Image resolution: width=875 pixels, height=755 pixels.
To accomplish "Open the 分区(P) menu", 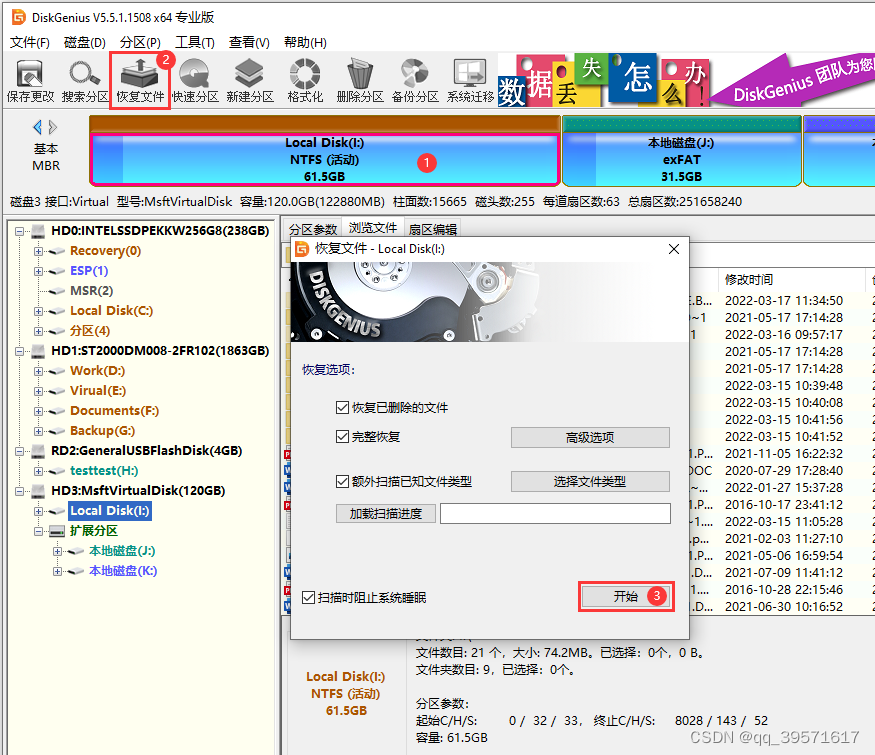I will click(x=140, y=42).
